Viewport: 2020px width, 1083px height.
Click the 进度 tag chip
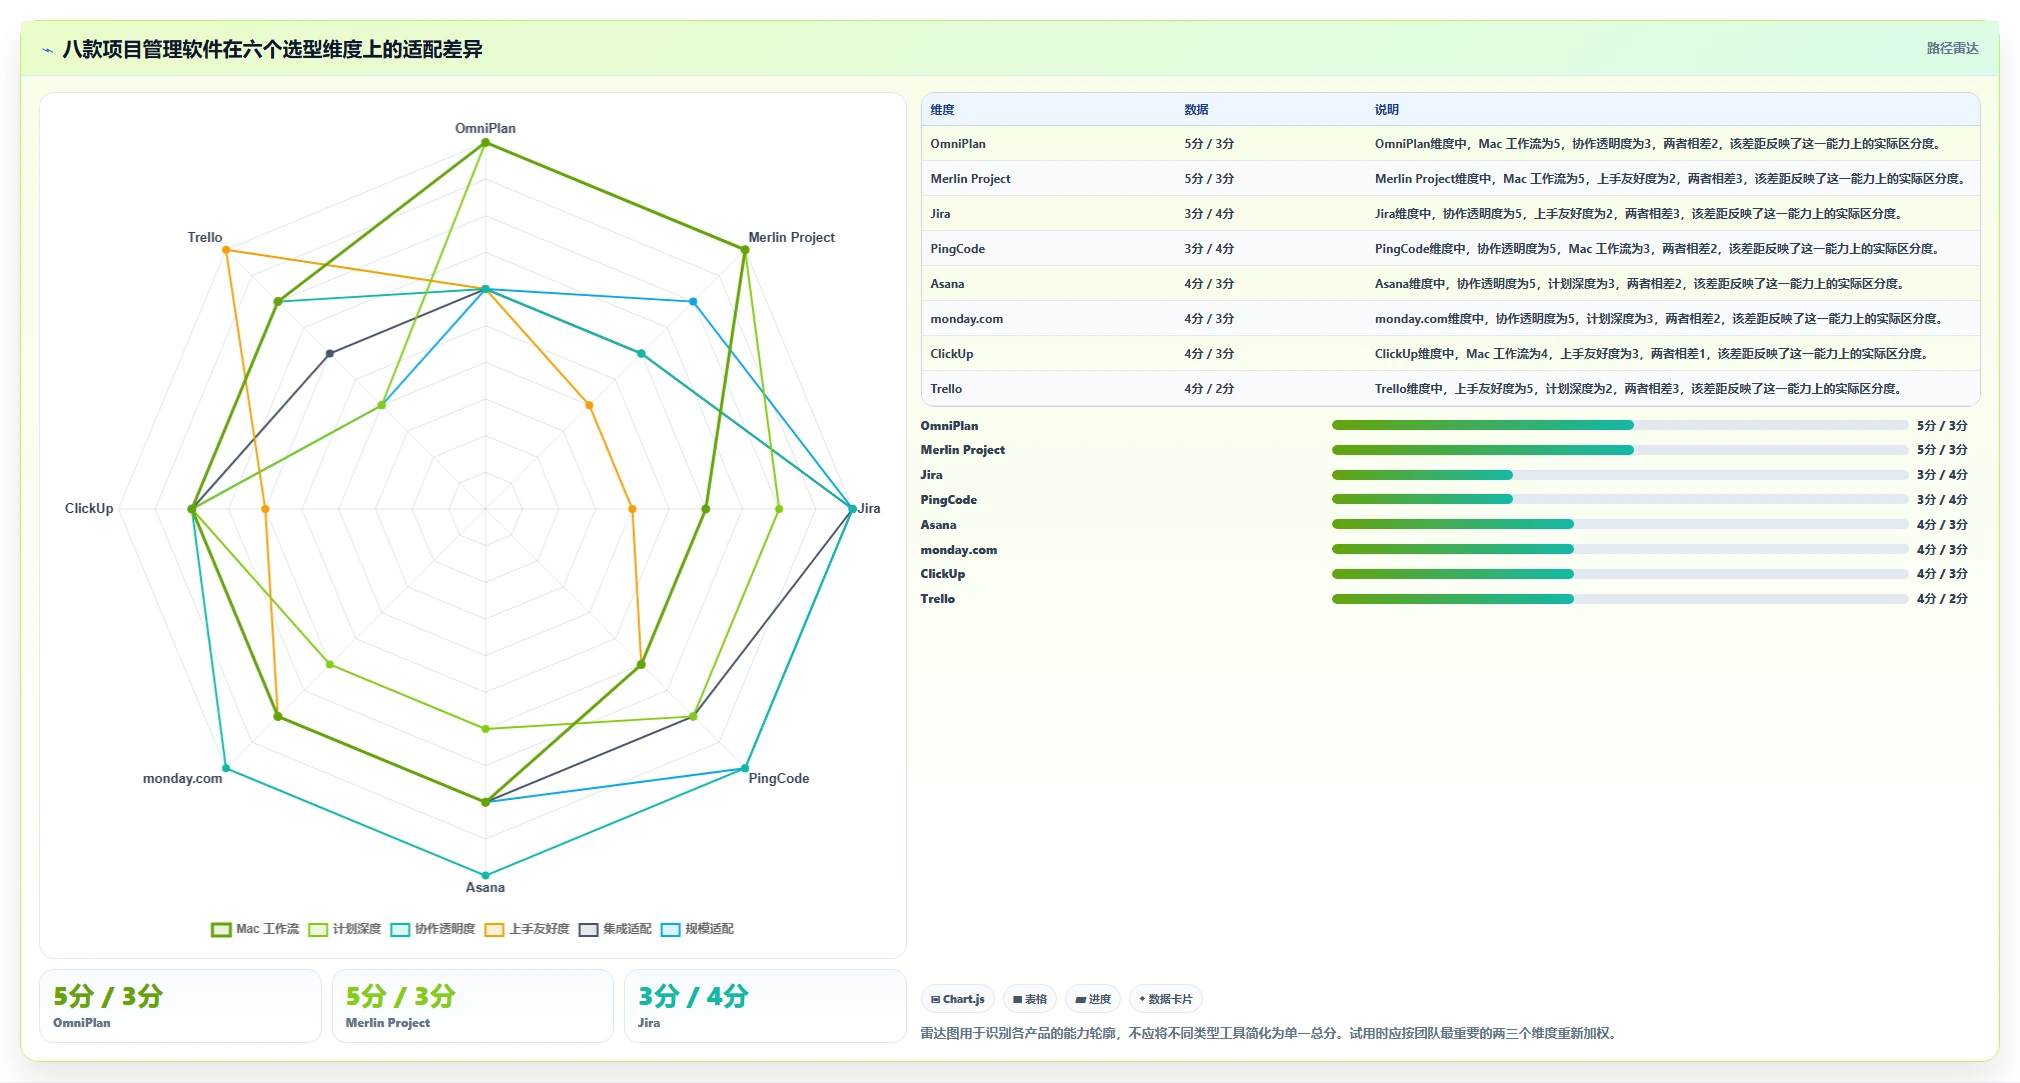tap(1093, 999)
